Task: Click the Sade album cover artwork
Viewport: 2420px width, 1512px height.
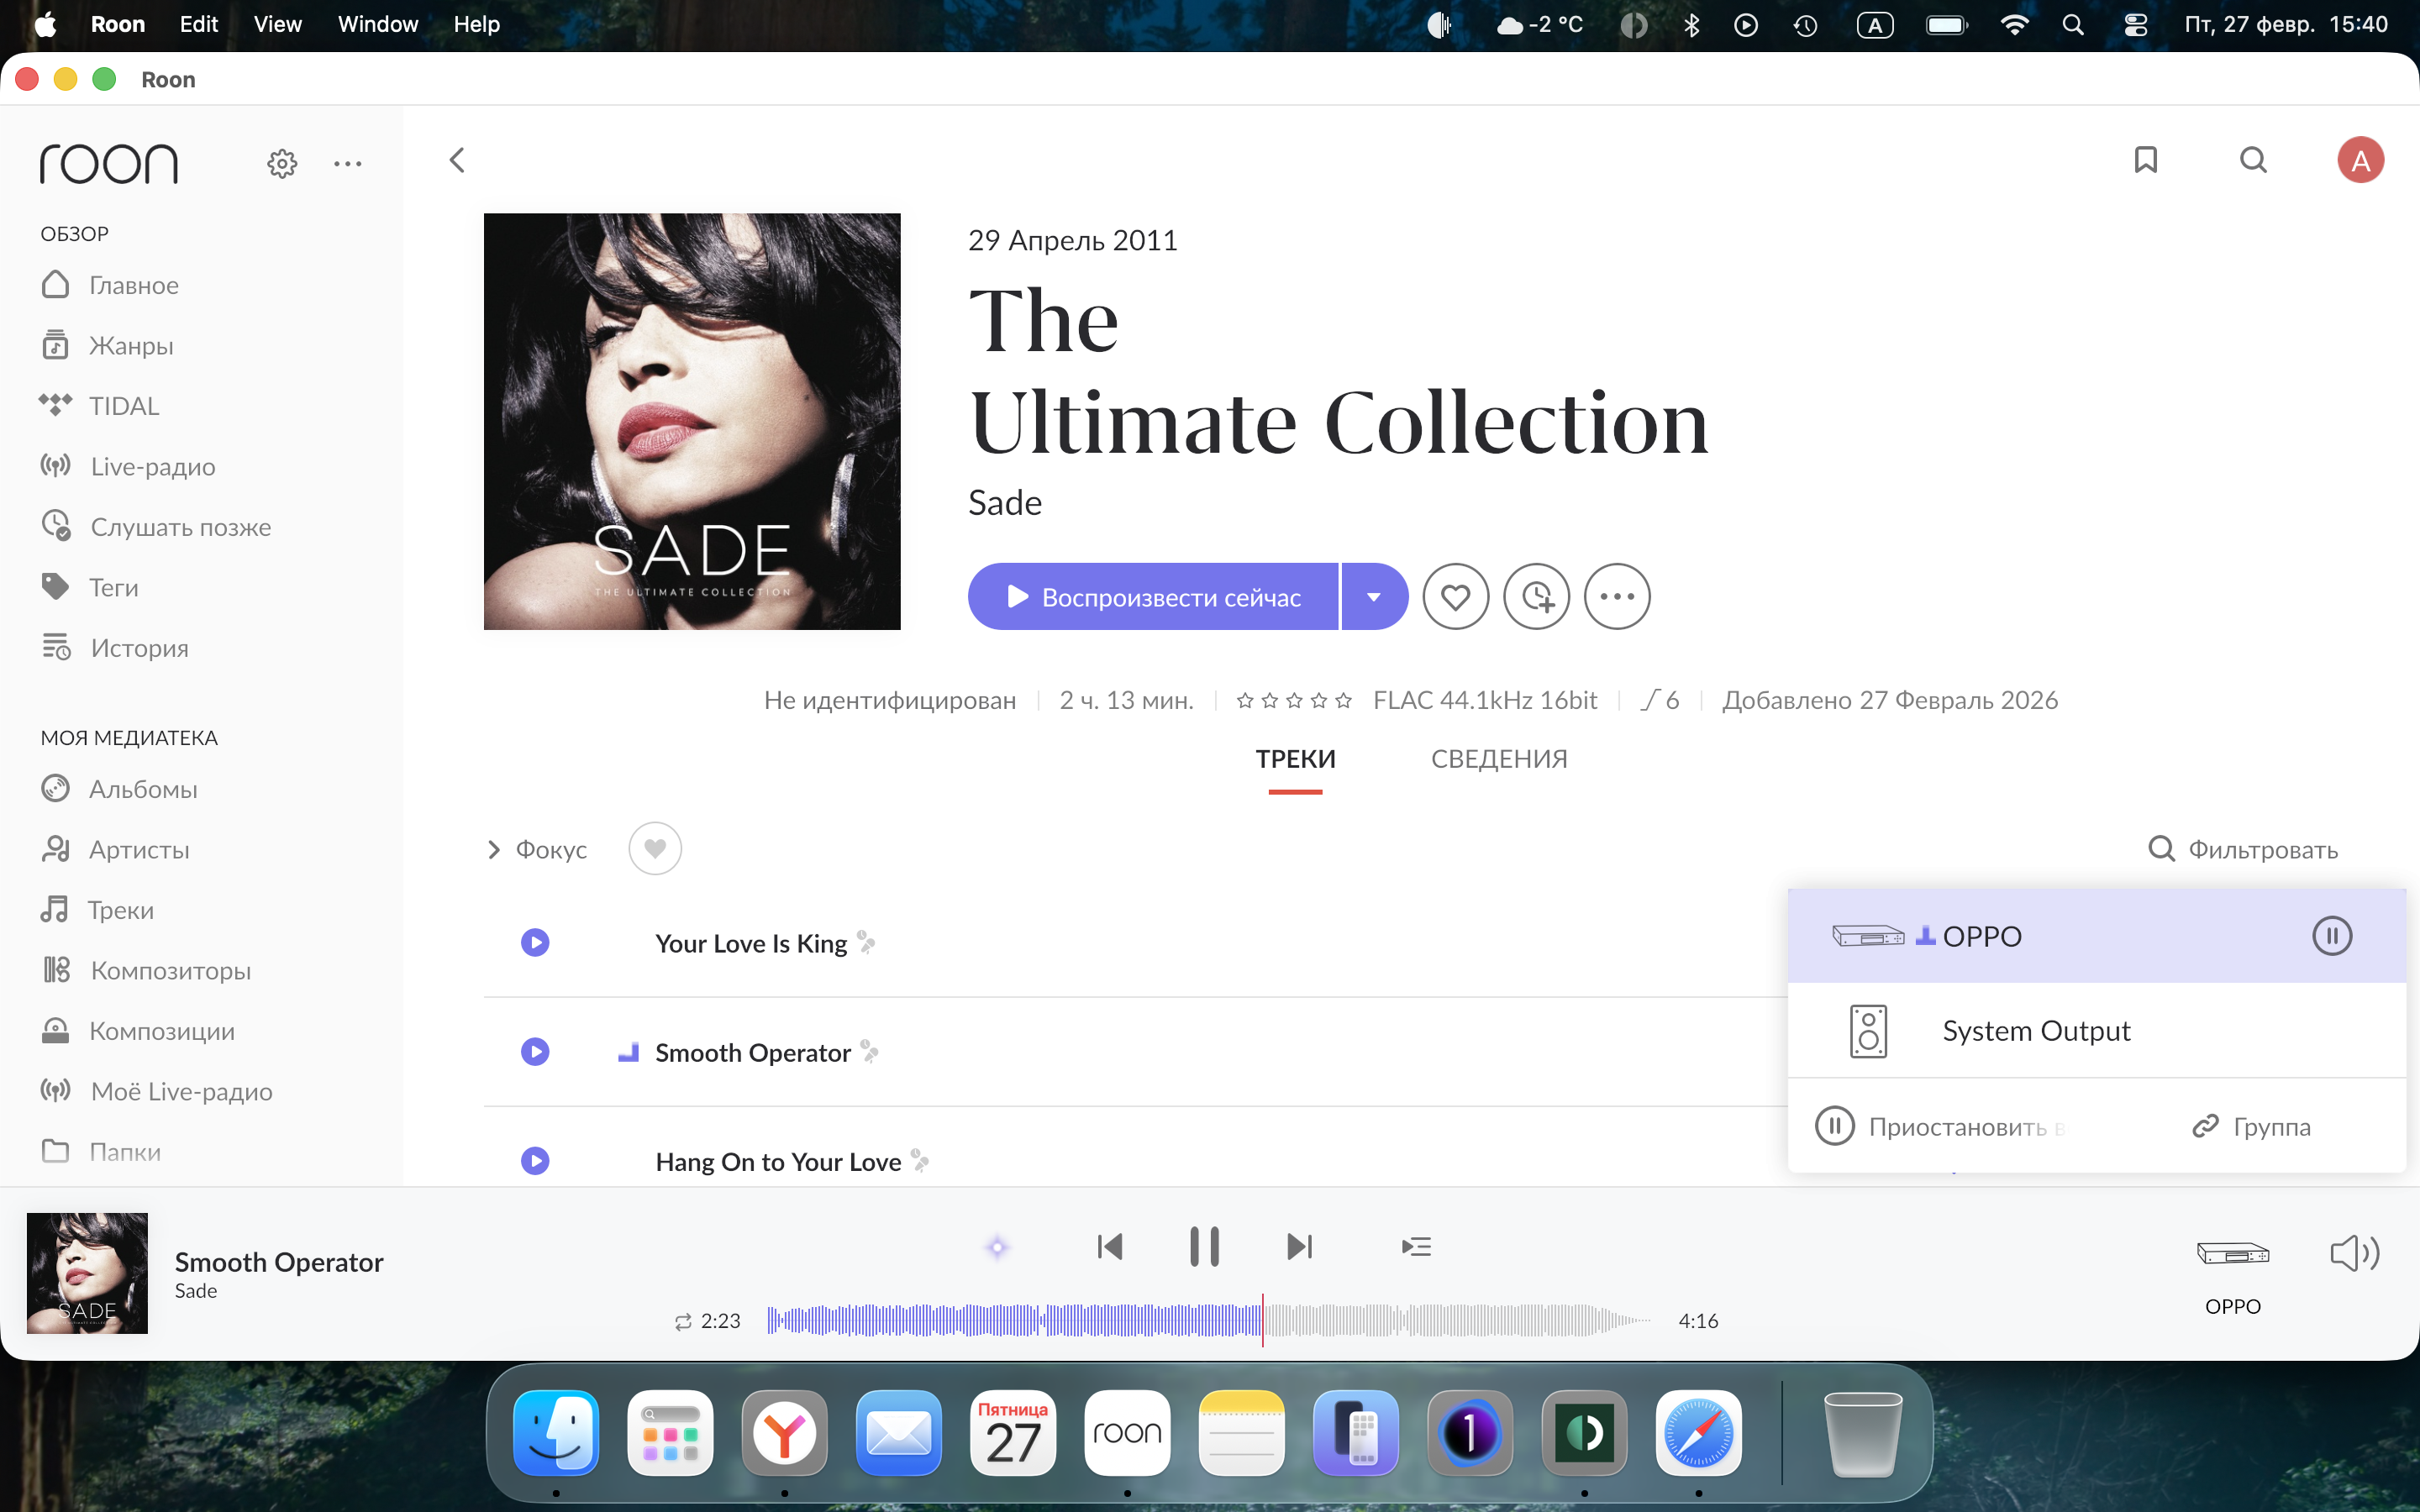Action: click(692, 421)
